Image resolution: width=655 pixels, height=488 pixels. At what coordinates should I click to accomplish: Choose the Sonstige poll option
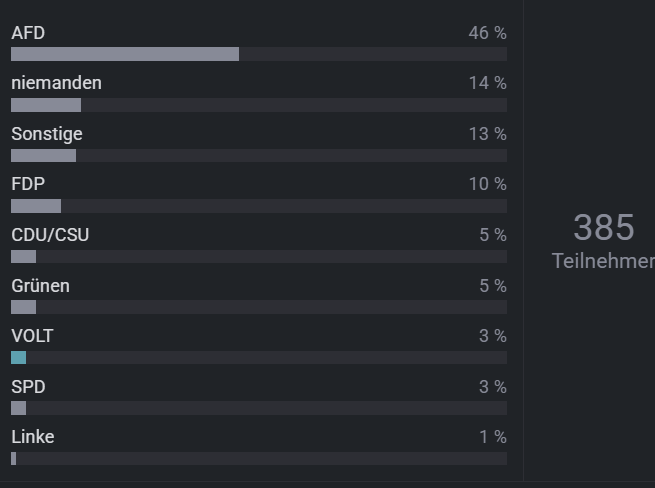tap(47, 134)
